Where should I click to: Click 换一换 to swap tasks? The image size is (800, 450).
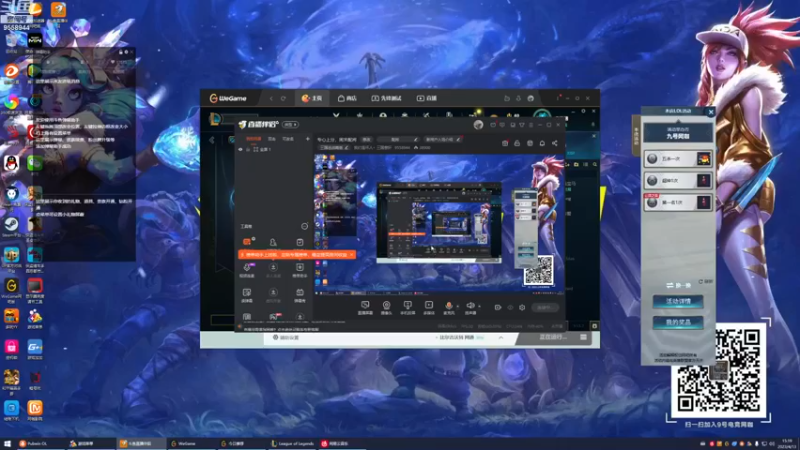pos(678,285)
